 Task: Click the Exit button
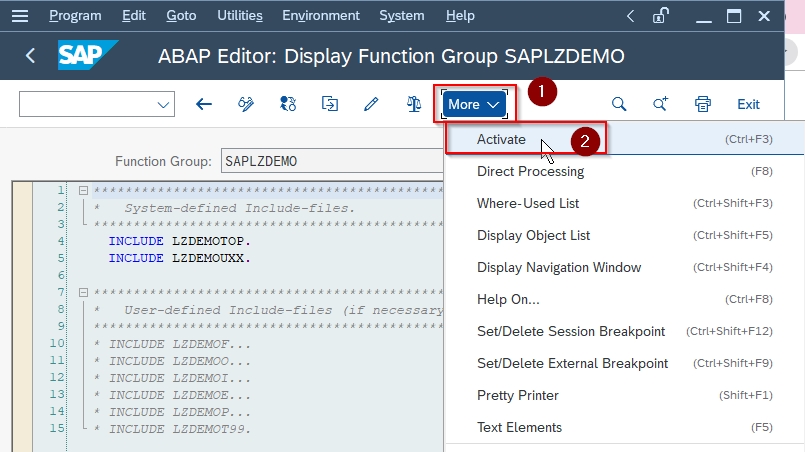[748, 104]
